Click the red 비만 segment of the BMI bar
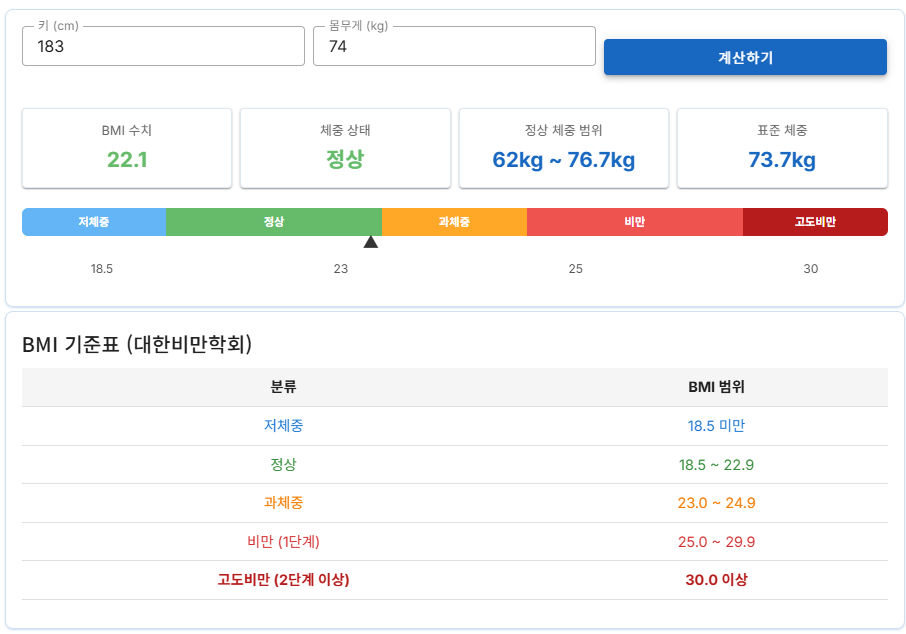 click(x=634, y=222)
